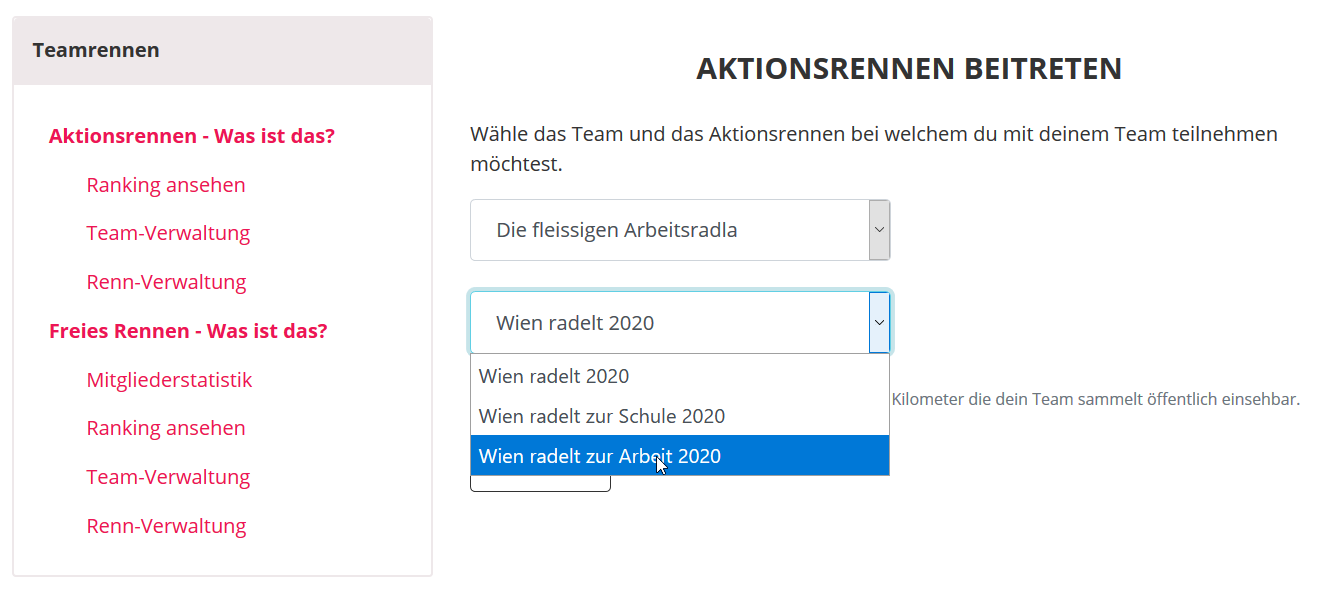View the Mitgliederstatistik page
The width and height of the screenshot is (1338, 596).
[169, 380]
